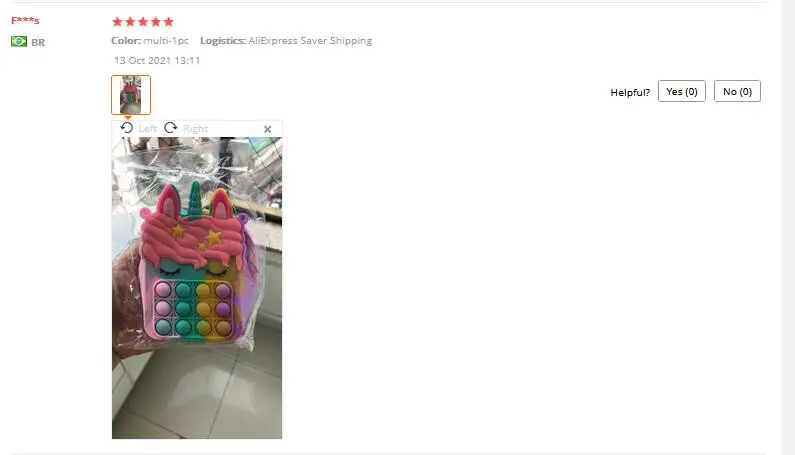Click the BR country code
Image resolution: width=795 pixels, height=455 pixels.
pyautogui.click(x=38, y=43)
